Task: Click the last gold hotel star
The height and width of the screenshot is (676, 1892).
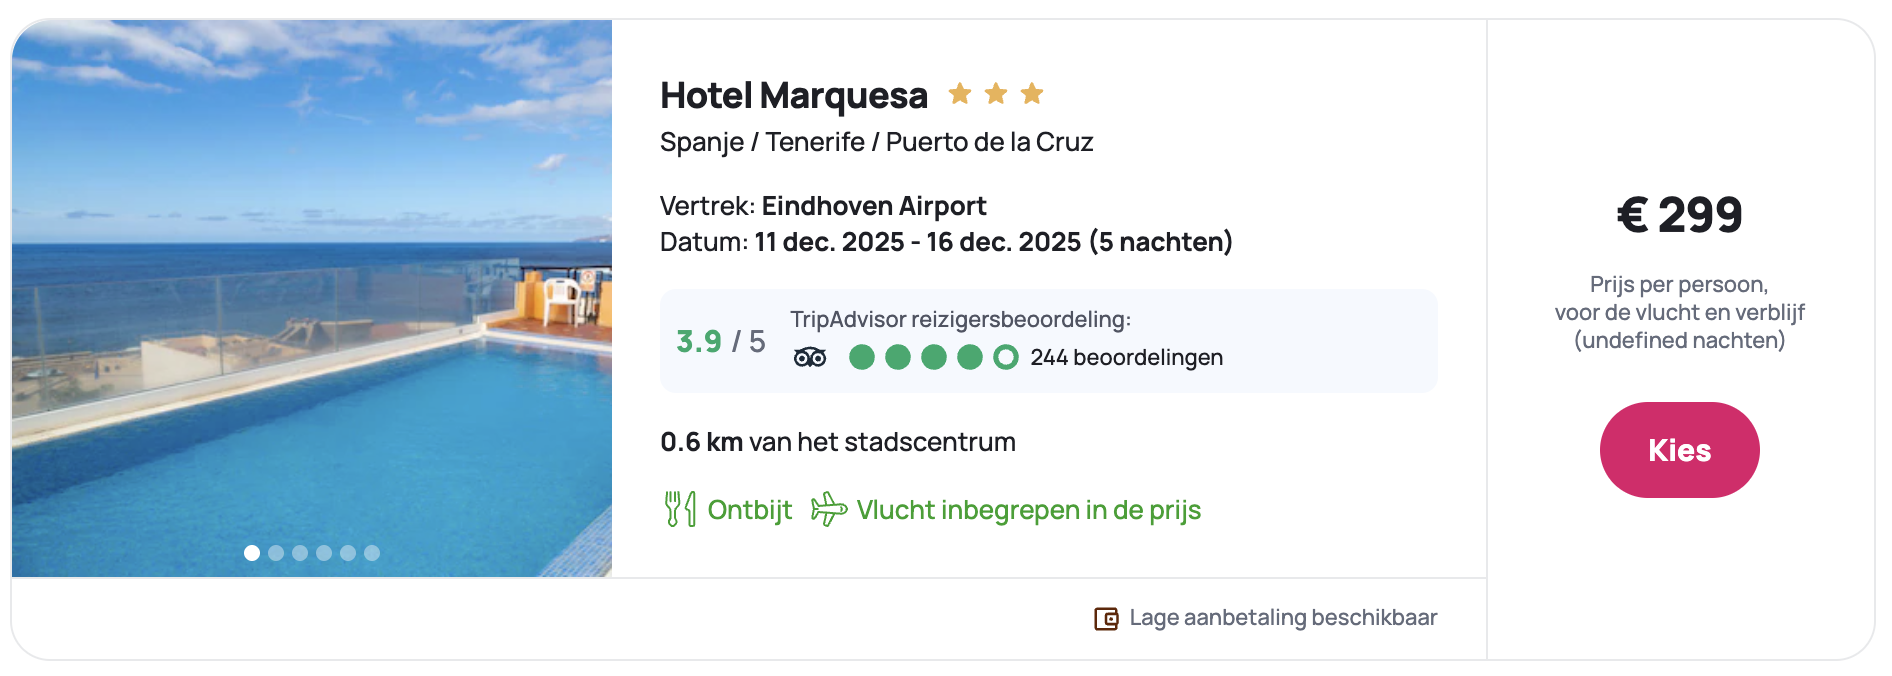Action: 1032,94
